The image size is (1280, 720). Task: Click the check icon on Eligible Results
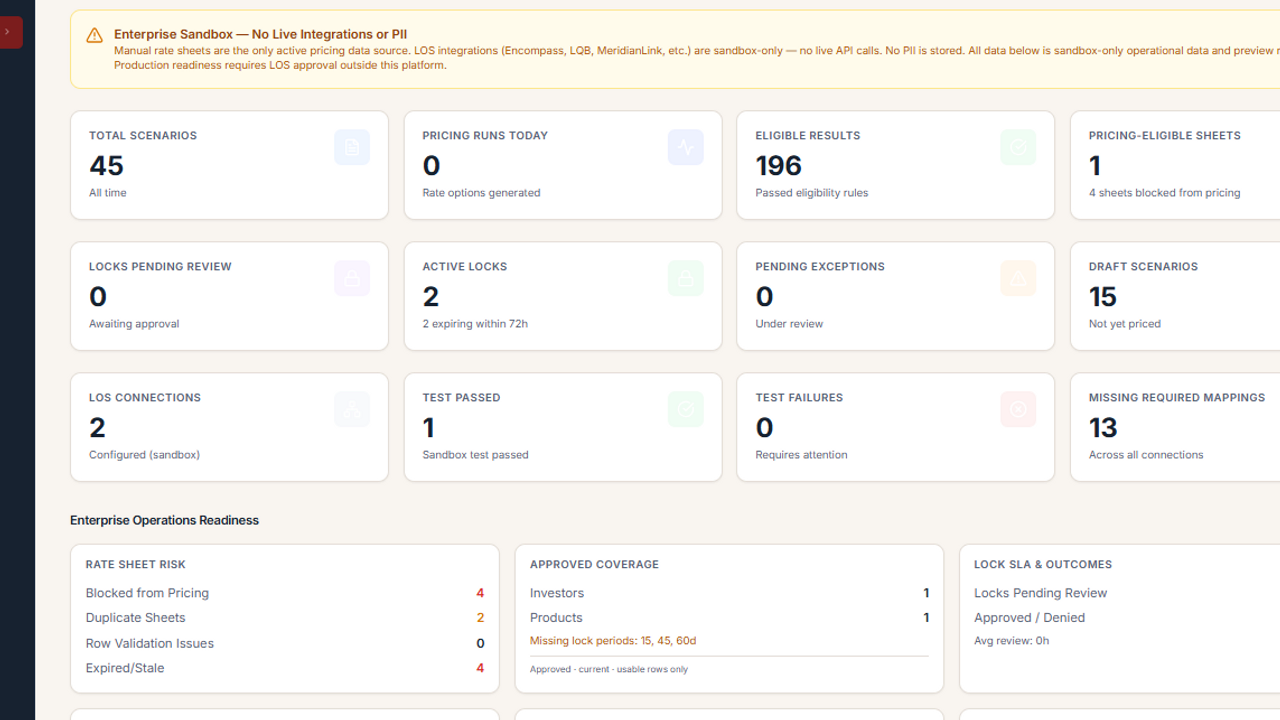pyautogui.click(x=1018, y=147)
